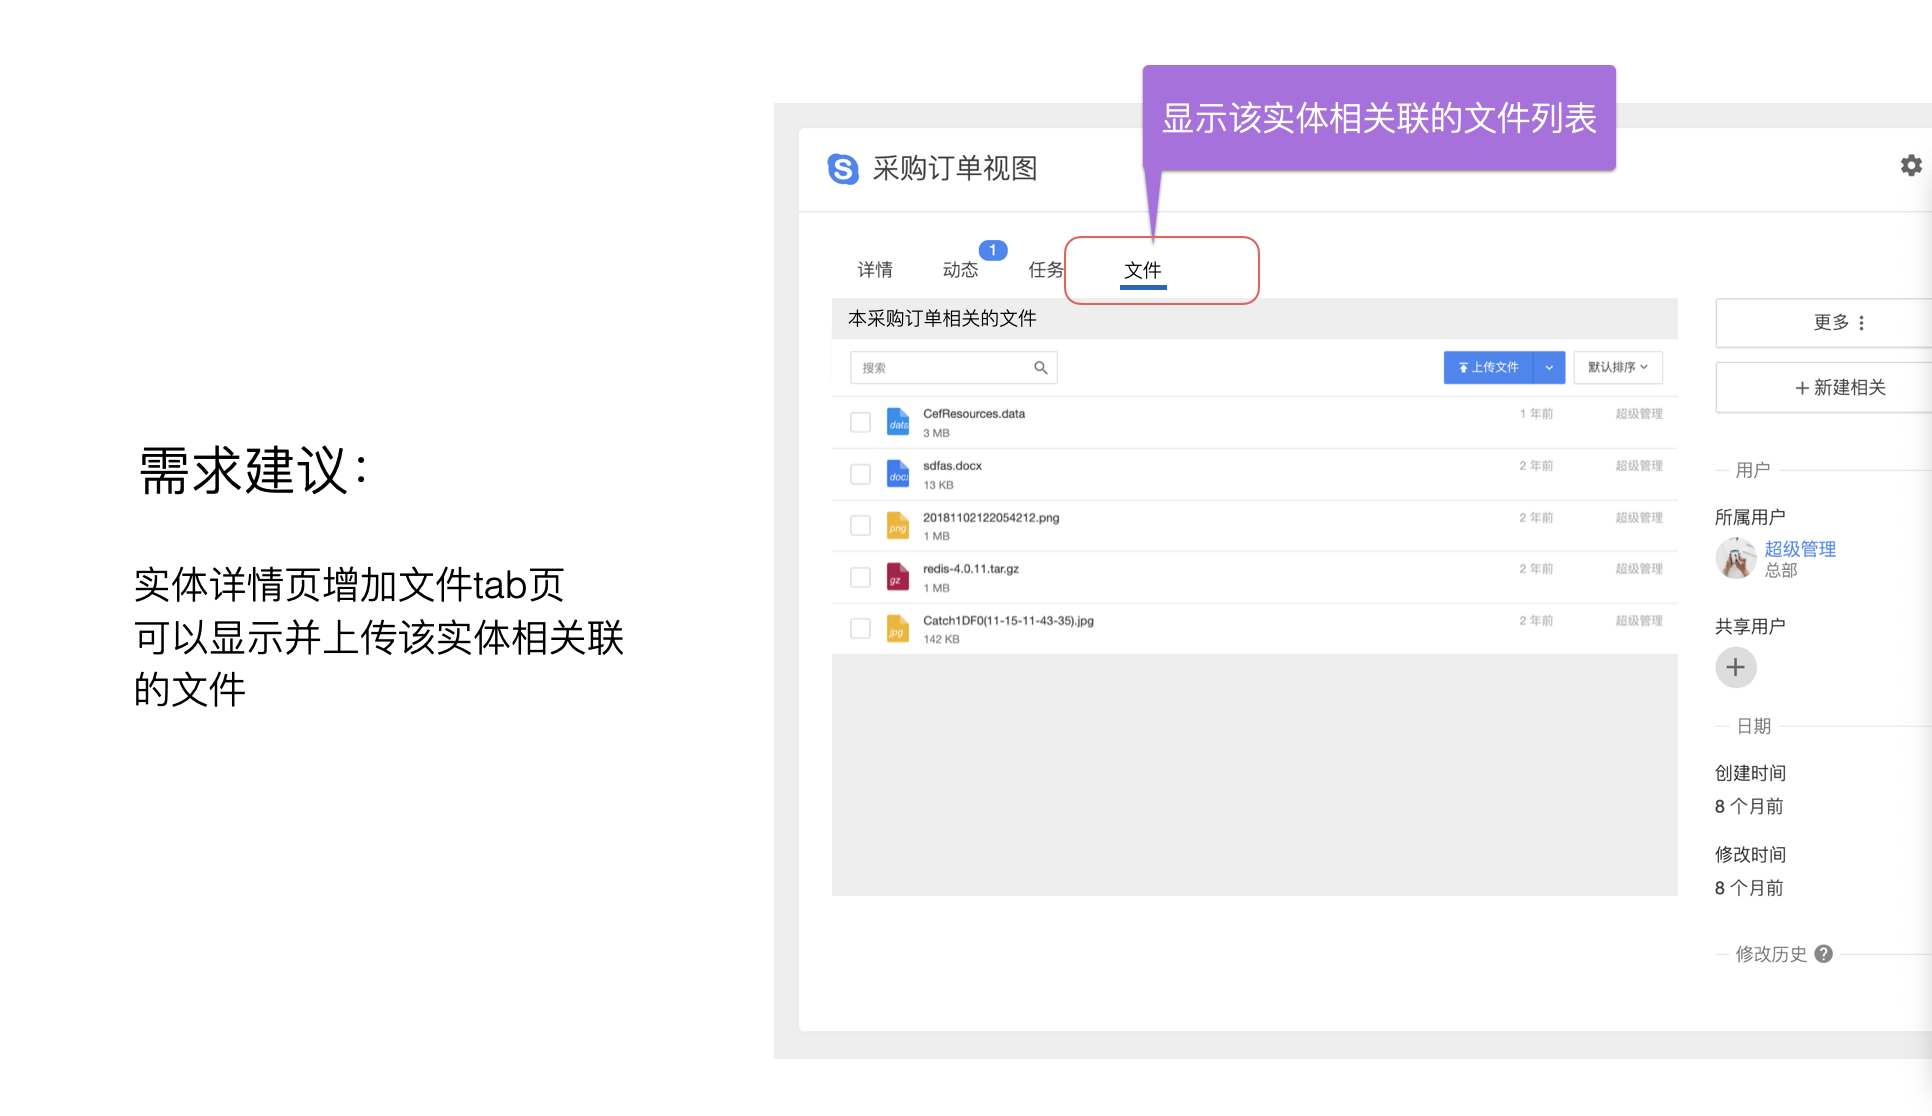Screen dimensions: 1932x1116
Task: Open the 默认排序 sort dropdown
Action: (x=1617, y=367)
